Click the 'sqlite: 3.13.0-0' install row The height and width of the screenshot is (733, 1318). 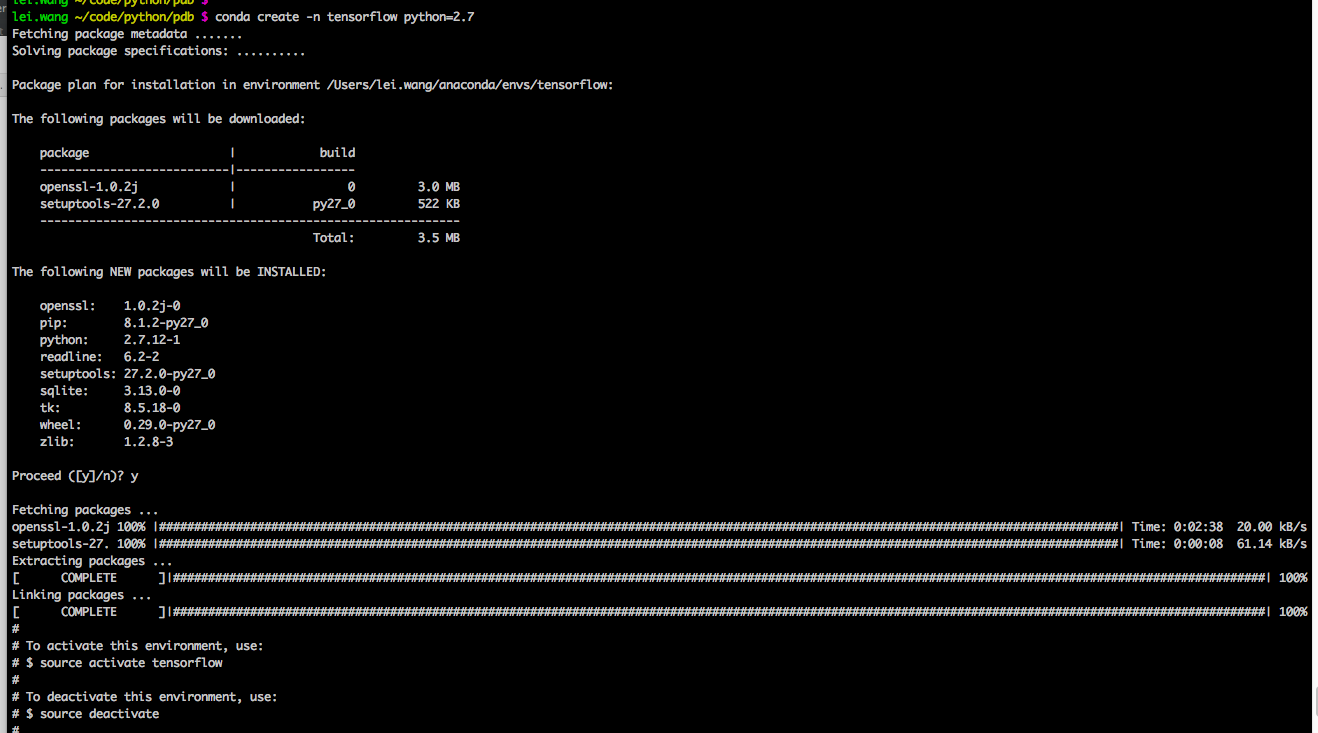(x=110, y=391)
